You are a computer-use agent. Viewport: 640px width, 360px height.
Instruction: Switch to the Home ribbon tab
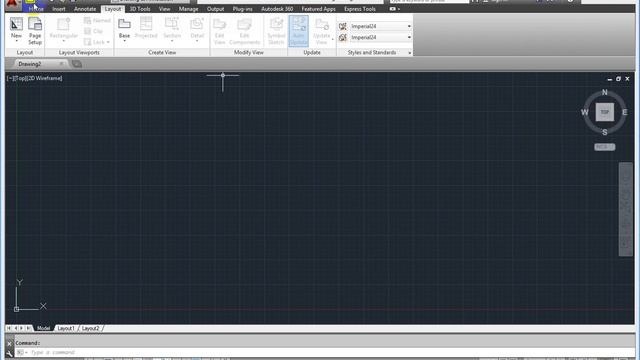(x=36, y=9)
